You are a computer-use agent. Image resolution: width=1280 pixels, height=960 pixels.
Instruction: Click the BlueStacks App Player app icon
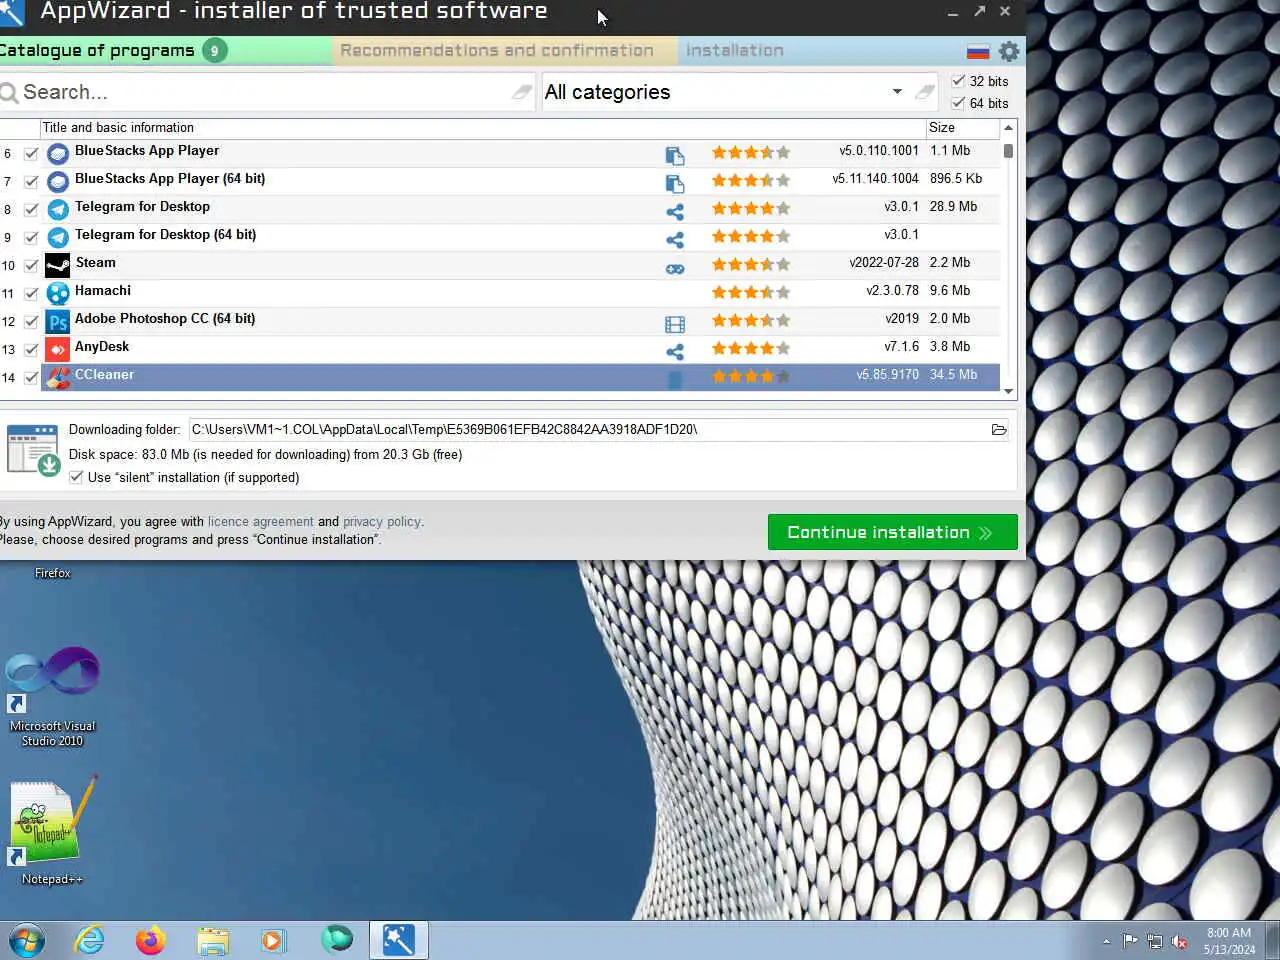[58, 153]
